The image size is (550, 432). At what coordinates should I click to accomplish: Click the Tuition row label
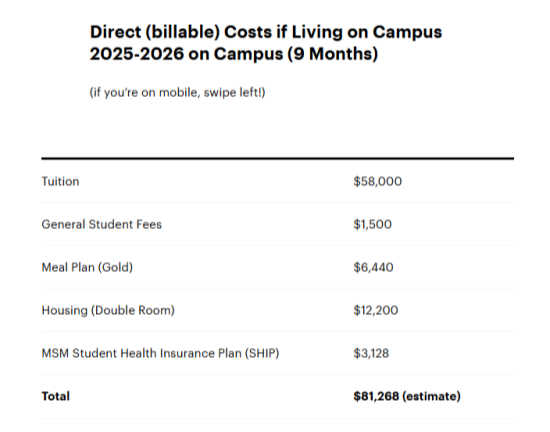point(60,181)
